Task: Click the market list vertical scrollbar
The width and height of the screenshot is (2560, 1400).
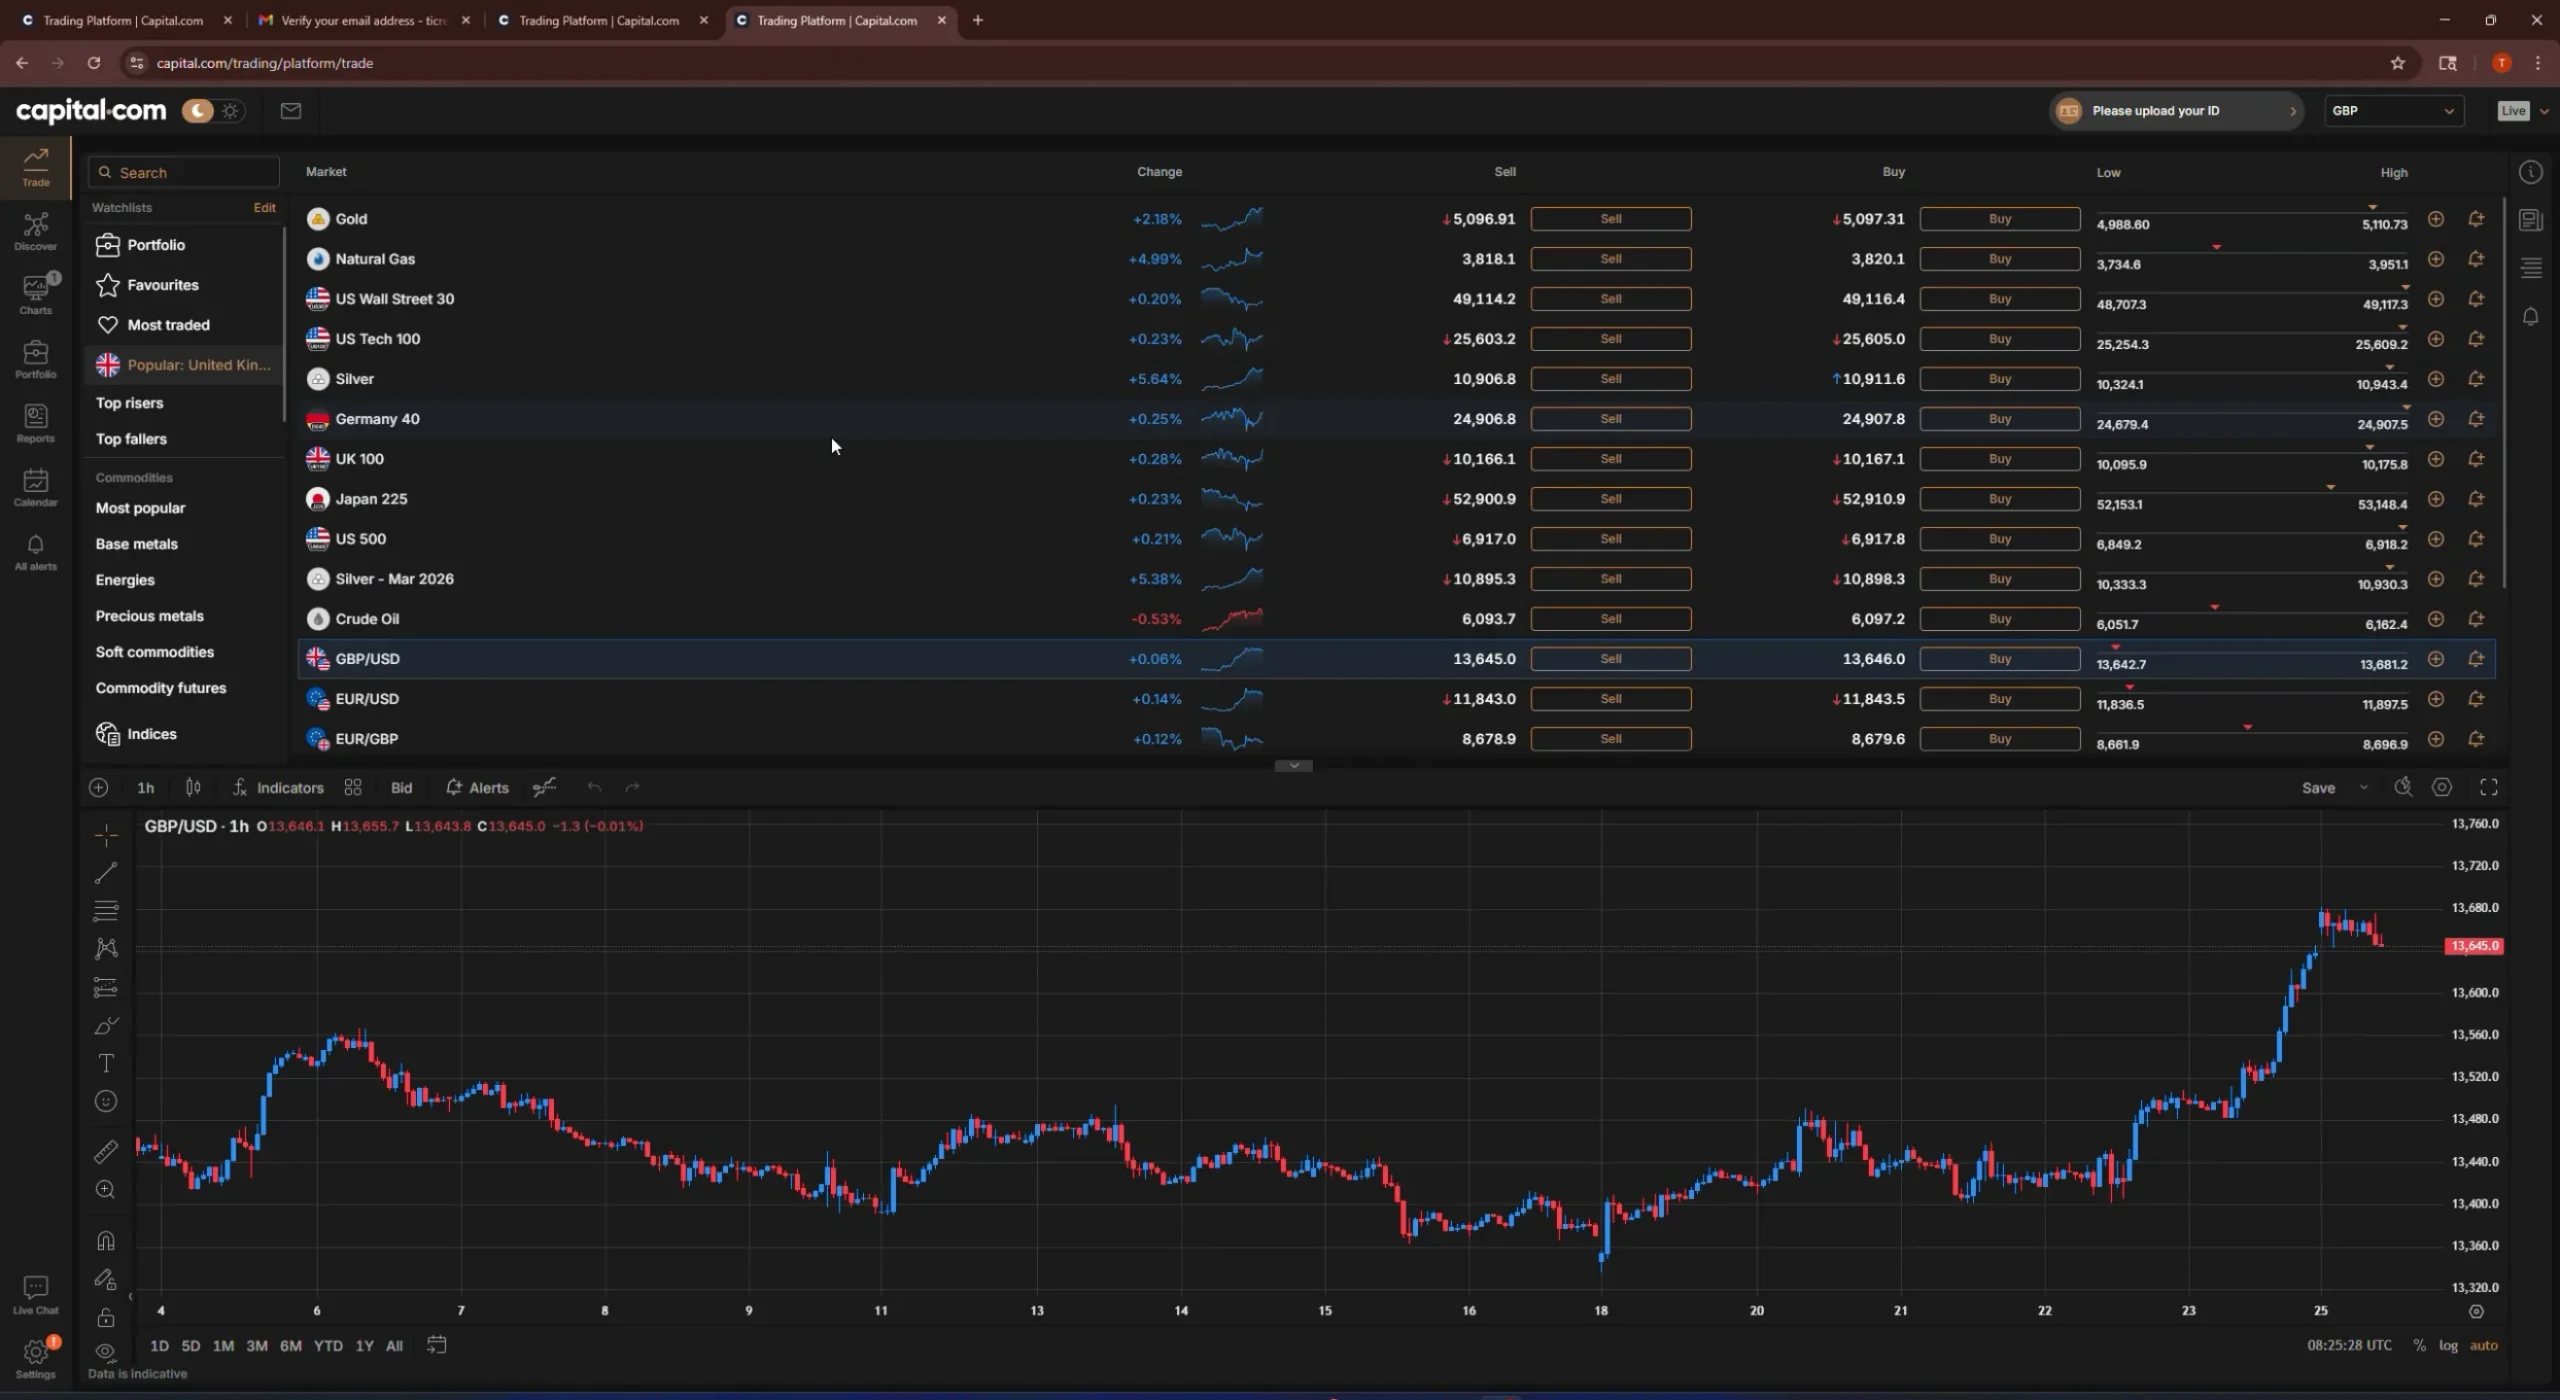Action: (2504, 393)
